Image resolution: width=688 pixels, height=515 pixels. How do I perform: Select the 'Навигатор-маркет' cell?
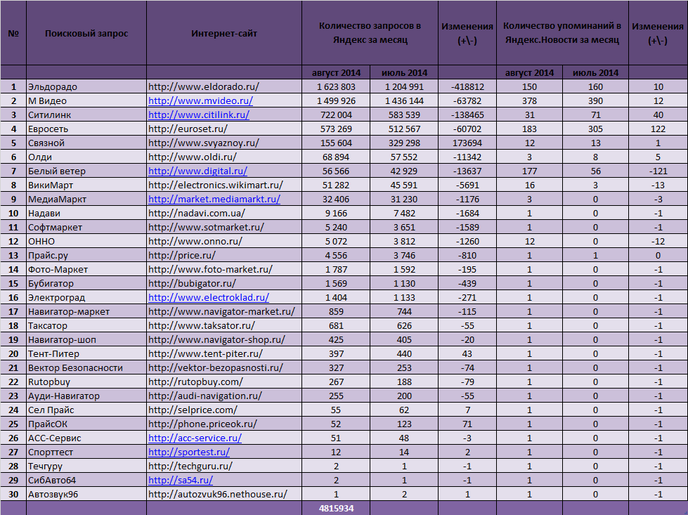(x=86, y=311)
